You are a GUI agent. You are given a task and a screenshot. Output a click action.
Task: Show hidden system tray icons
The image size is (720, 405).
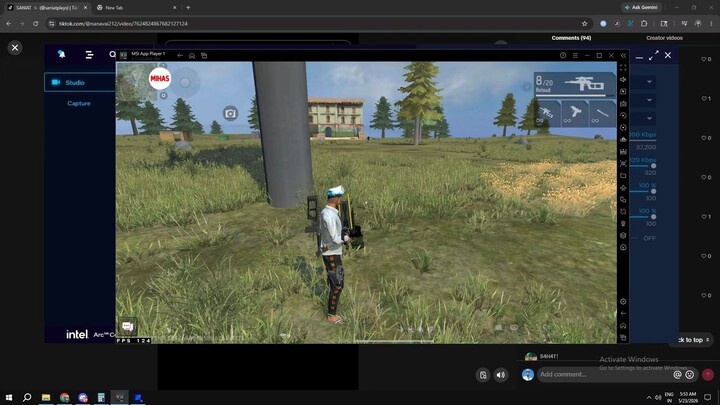click(x=649, y=398)
